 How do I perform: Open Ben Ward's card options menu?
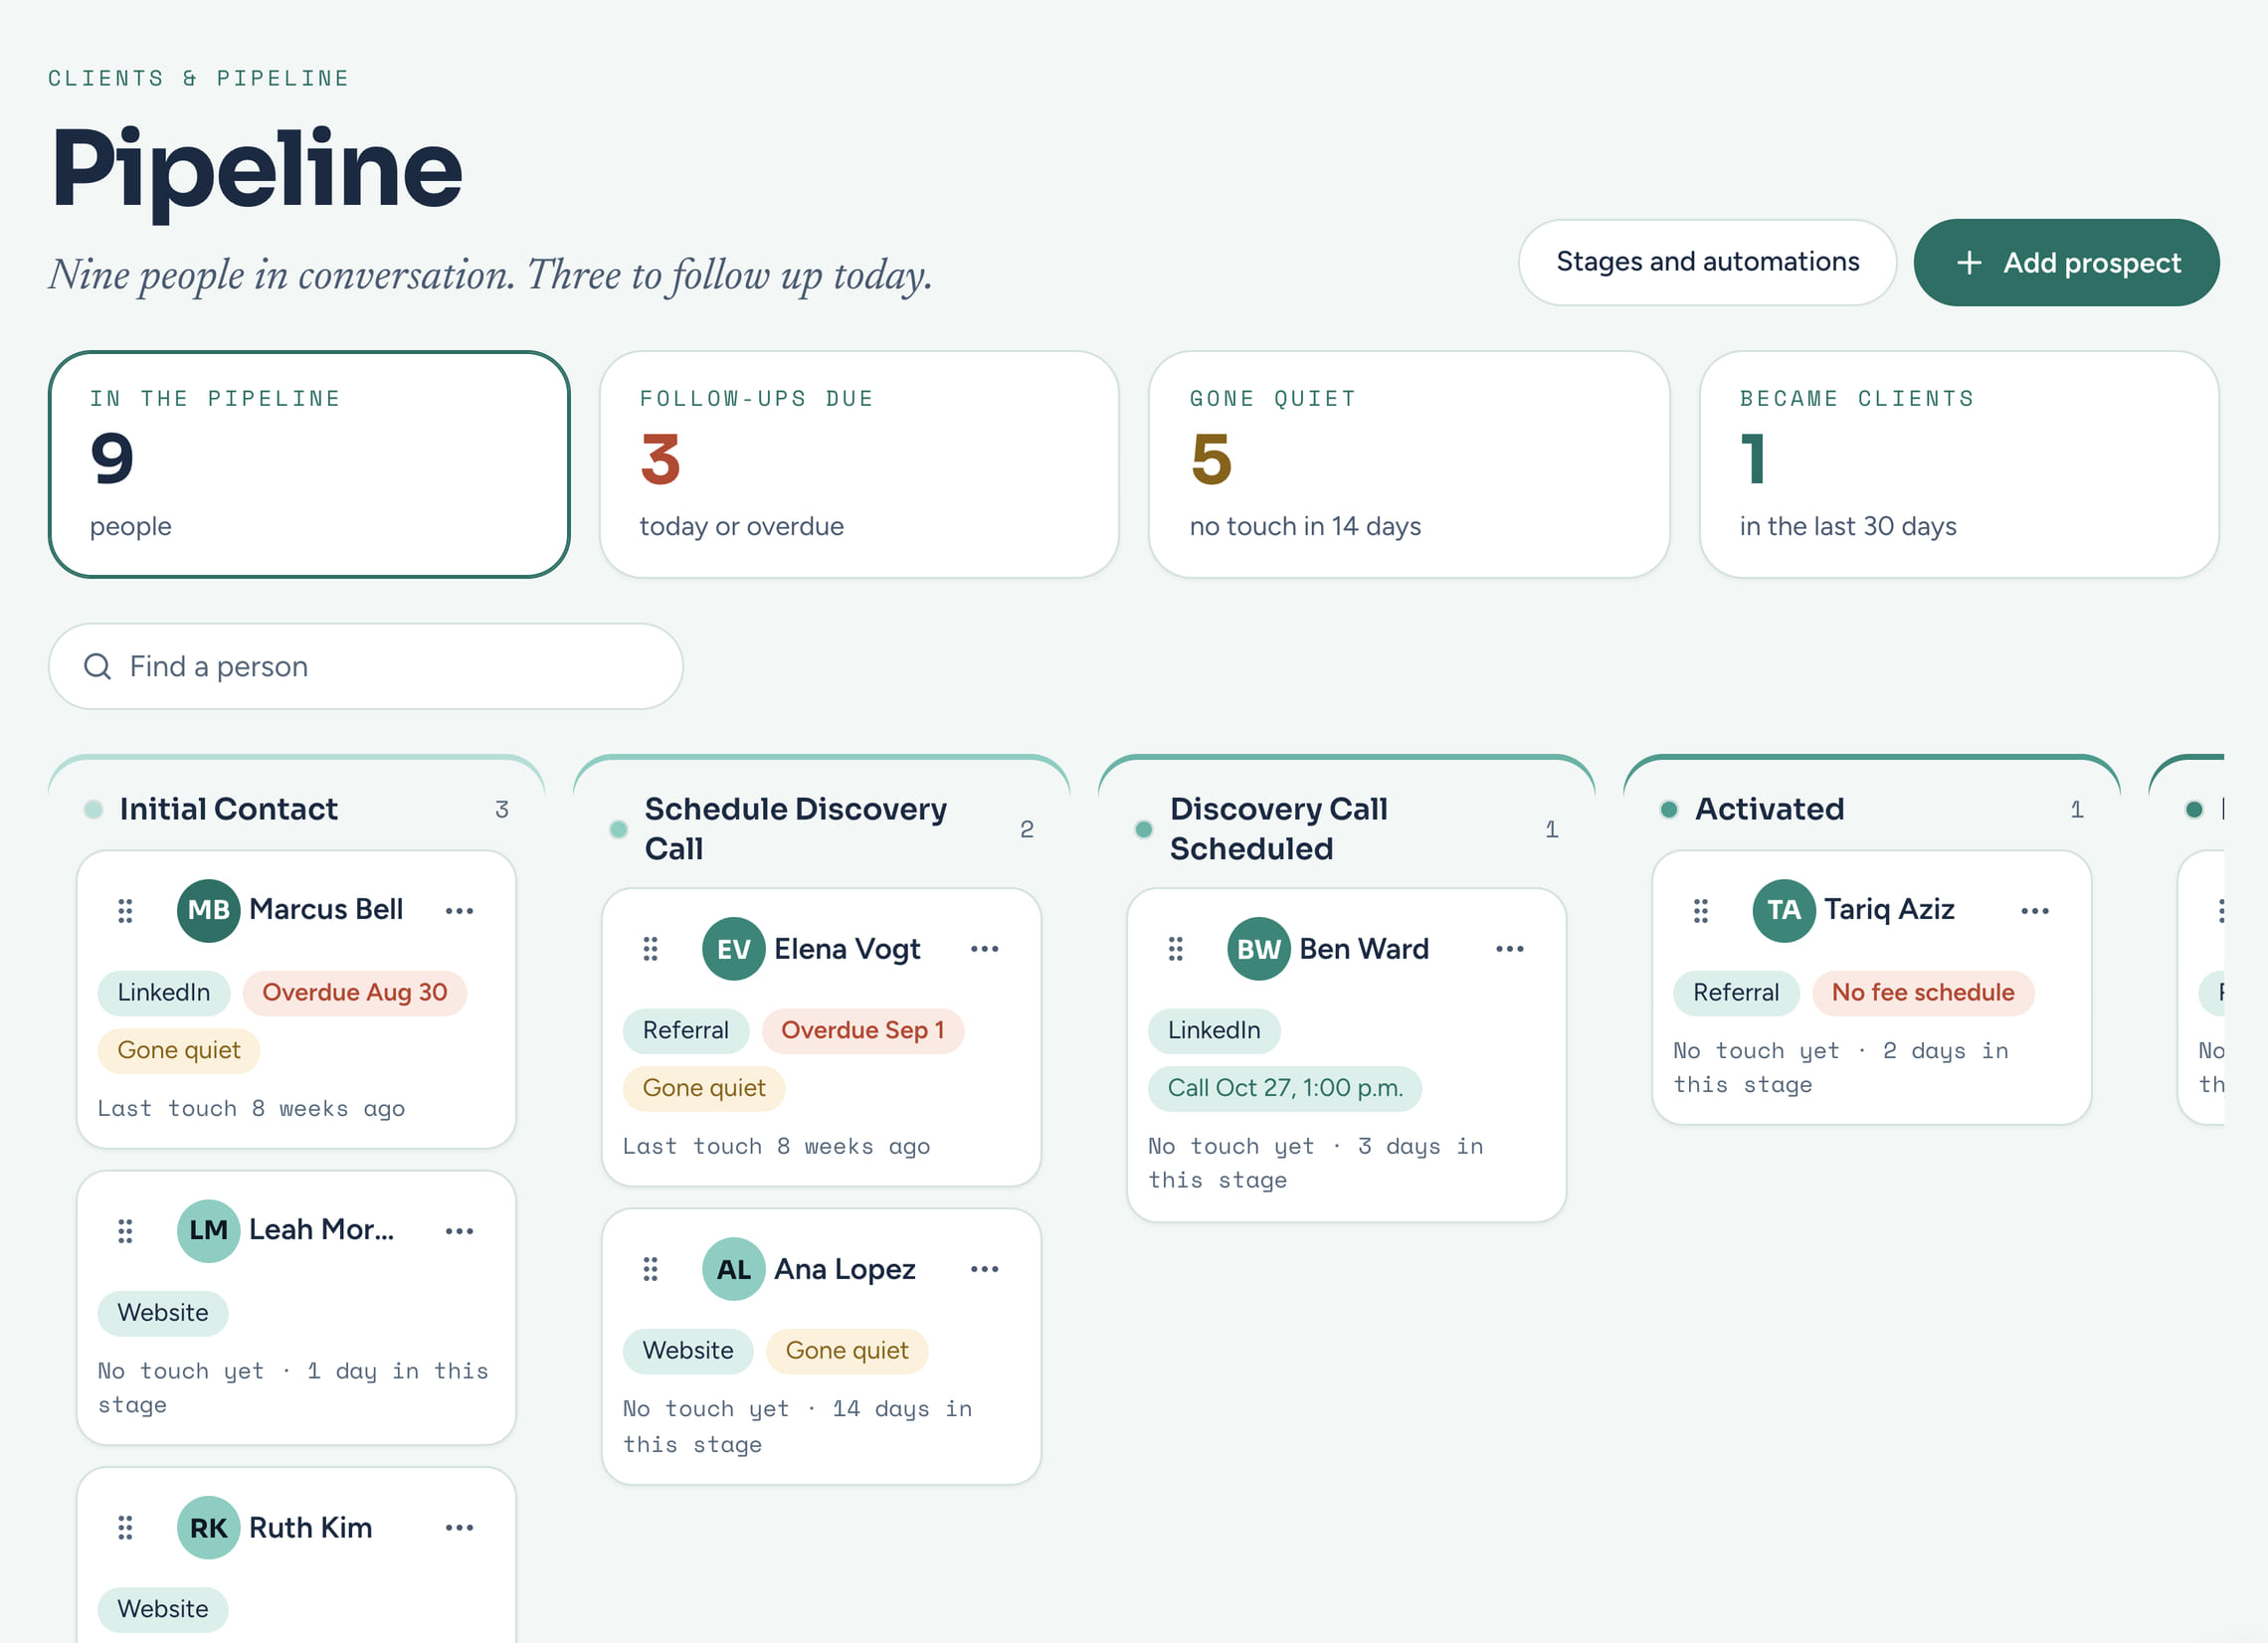pyautogui.click(x=1509, y=948)
